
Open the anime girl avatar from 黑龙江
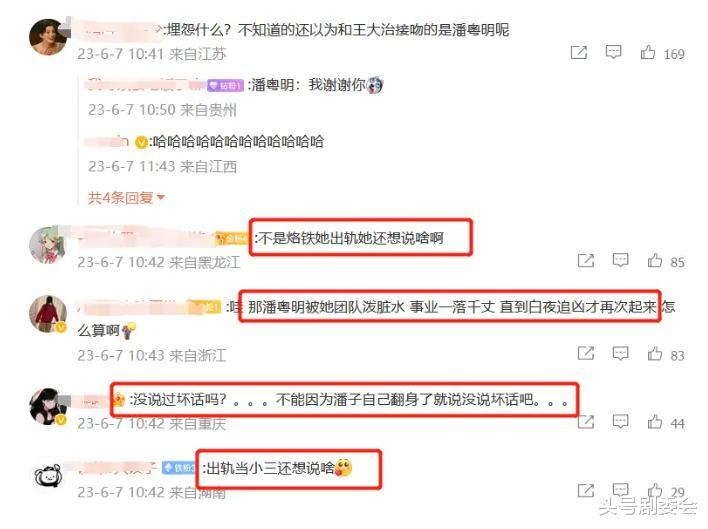pos(48,245)
